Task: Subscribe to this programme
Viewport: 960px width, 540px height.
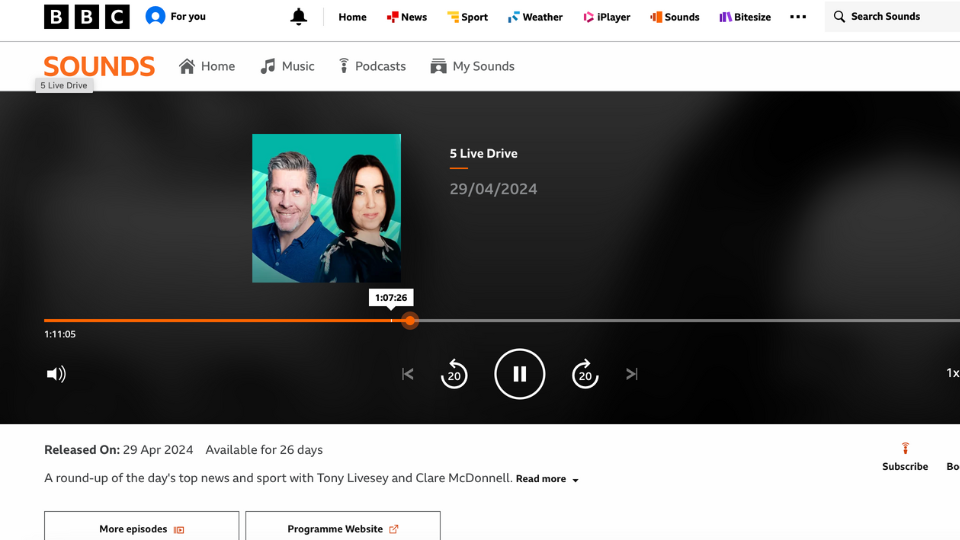Action: [x=905, y=457]
